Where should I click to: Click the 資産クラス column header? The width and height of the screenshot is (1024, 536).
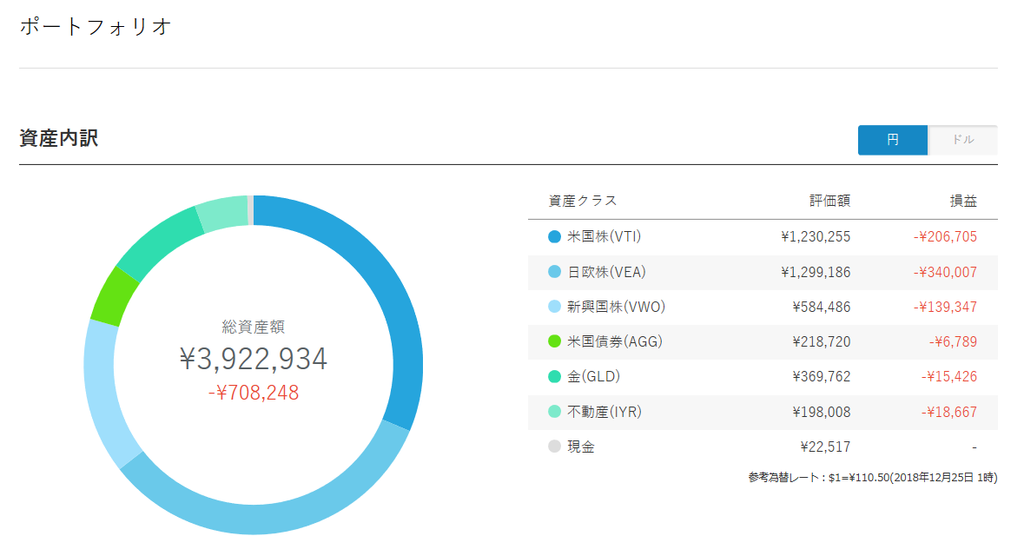point(583,201)
